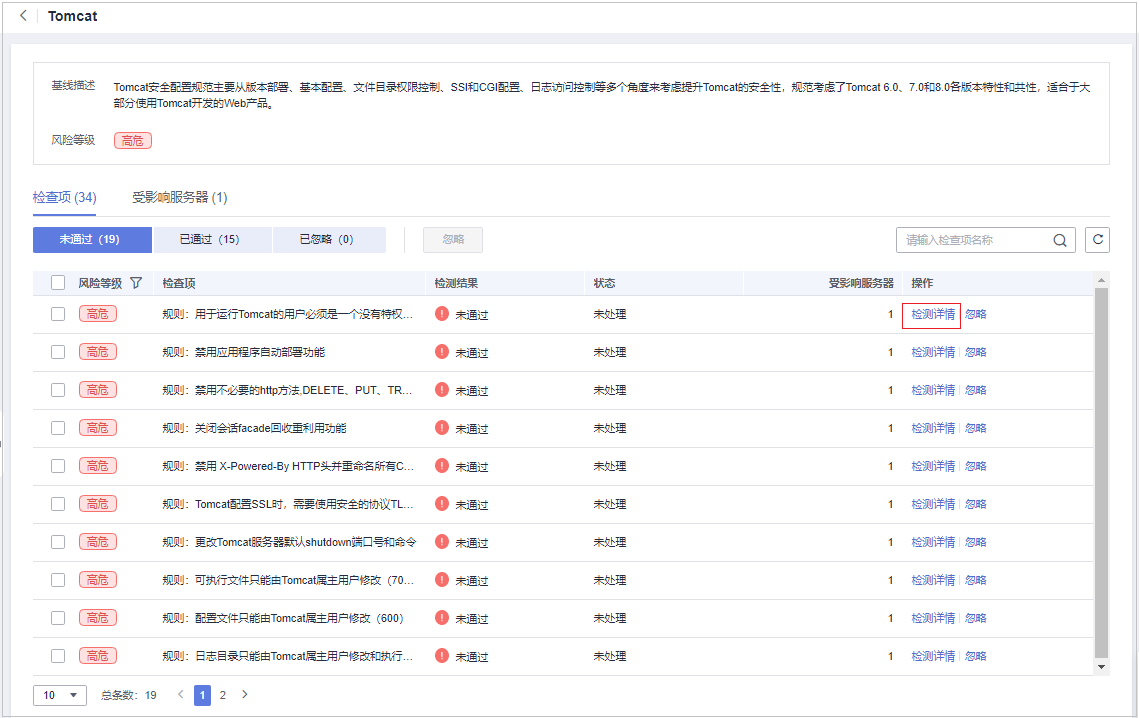The width and height of the screenshot is (1139, 718).
Task: Check the row 禁用不必要的http方法
Action: click(x=58, y=390)
